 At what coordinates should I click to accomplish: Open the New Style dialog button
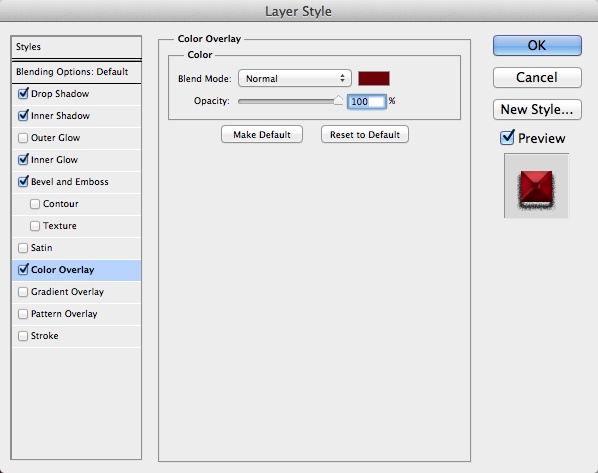pyautogui.click(x=537, y=109)
